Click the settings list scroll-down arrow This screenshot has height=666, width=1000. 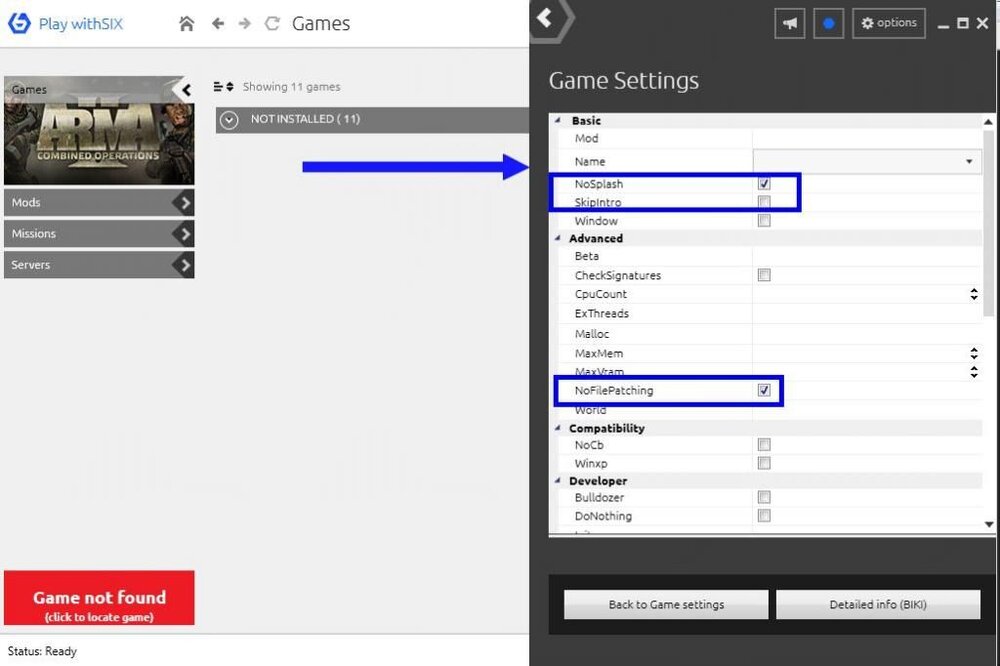coord(989,524)
